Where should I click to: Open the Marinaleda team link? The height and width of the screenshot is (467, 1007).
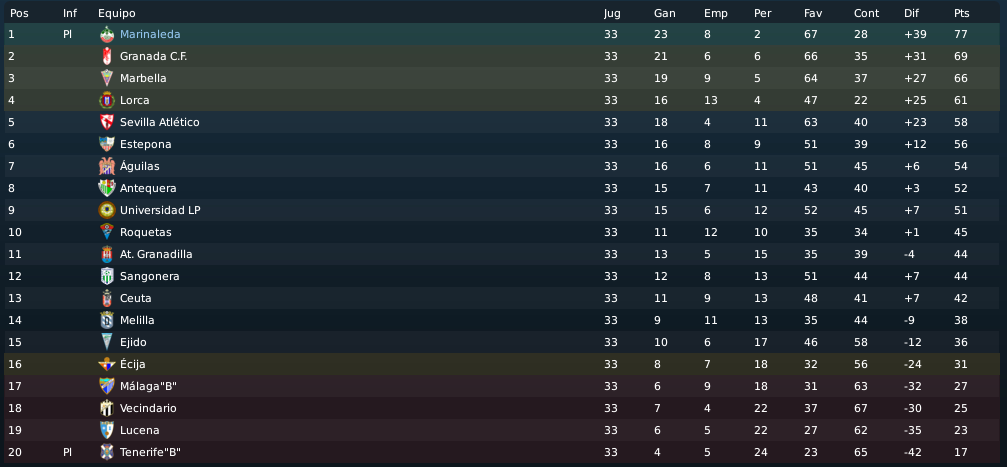[150, 34]
